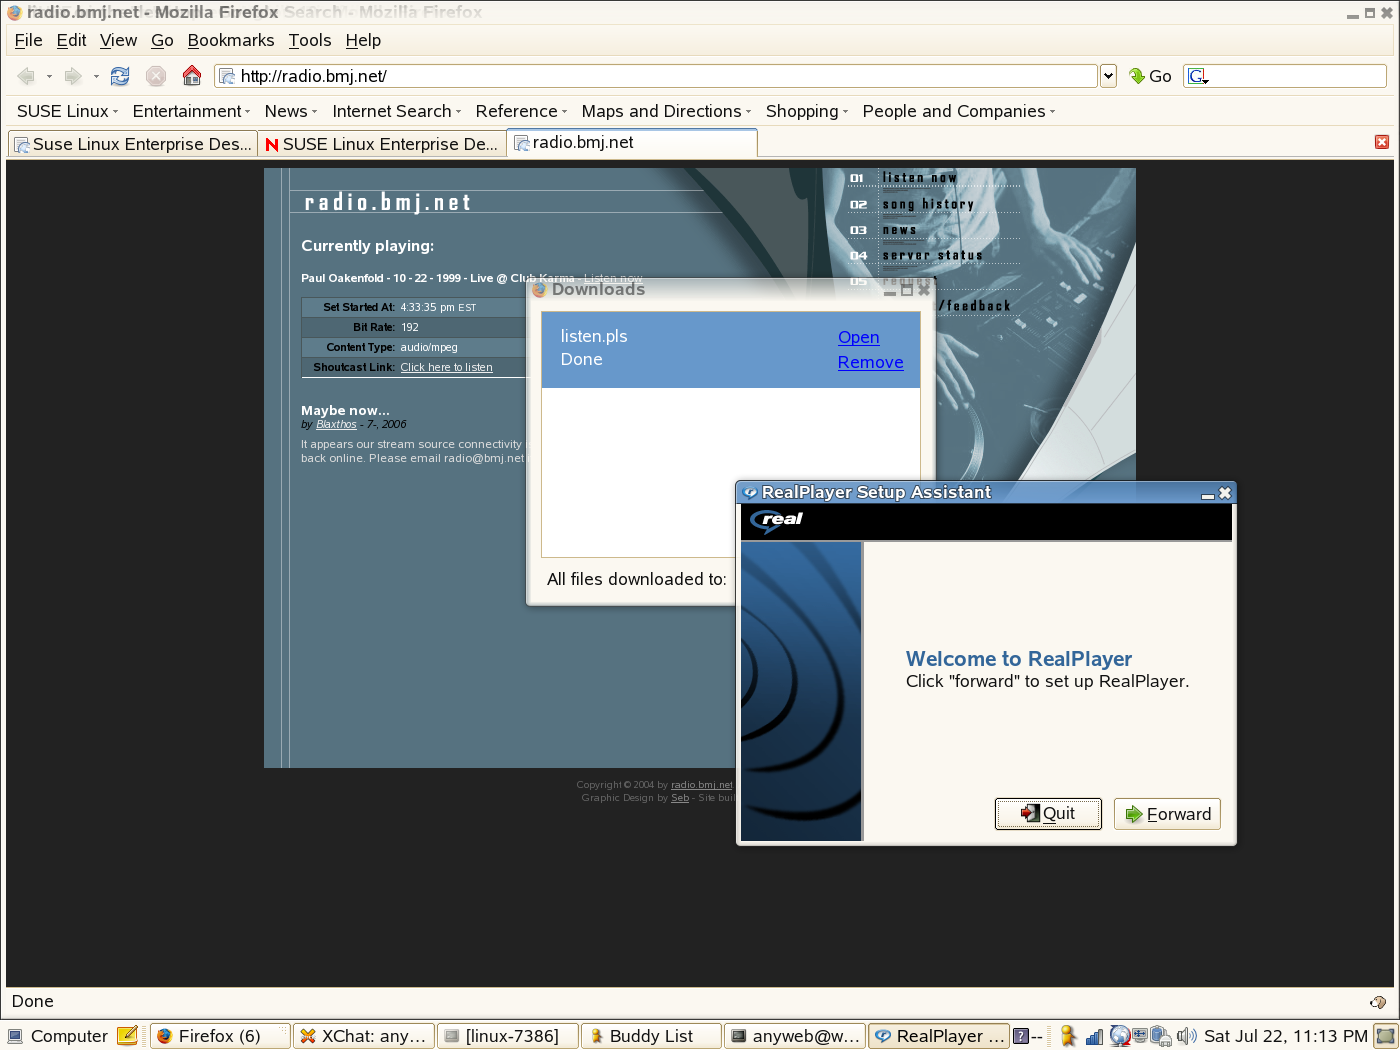Click the radio.bmj.net footer copyright link
Viewport: 1400px width, 1050px height.
[x=701, y=785]
